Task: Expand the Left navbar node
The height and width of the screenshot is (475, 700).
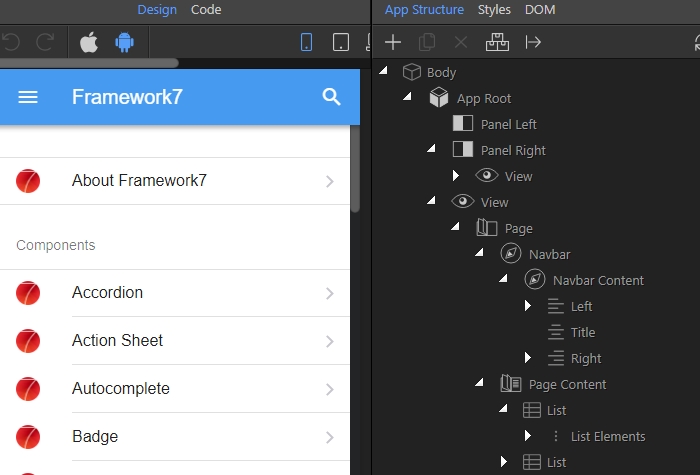Action: (x=528, y=306)
